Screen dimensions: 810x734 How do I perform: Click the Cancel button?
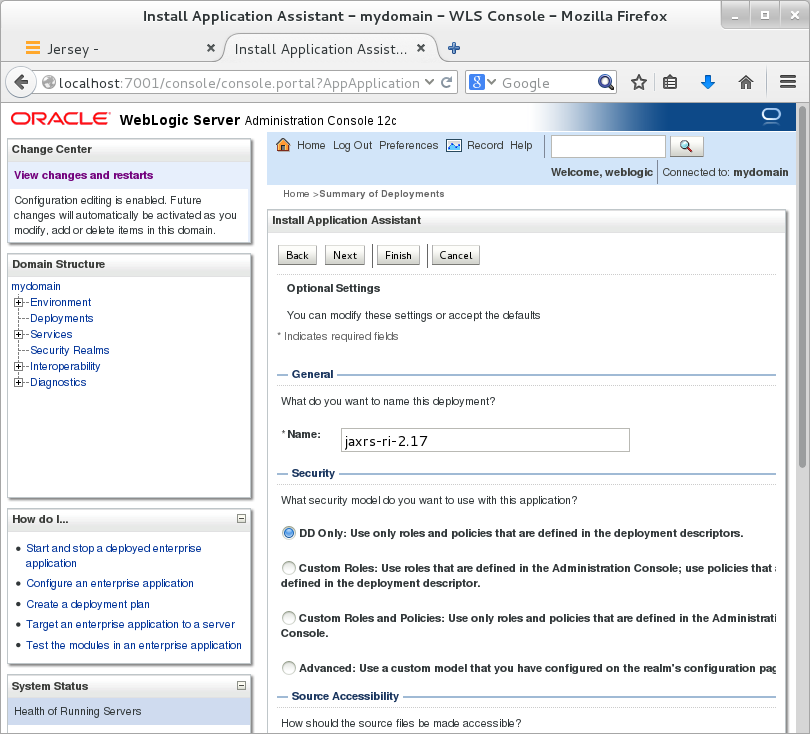pos(456,255)
